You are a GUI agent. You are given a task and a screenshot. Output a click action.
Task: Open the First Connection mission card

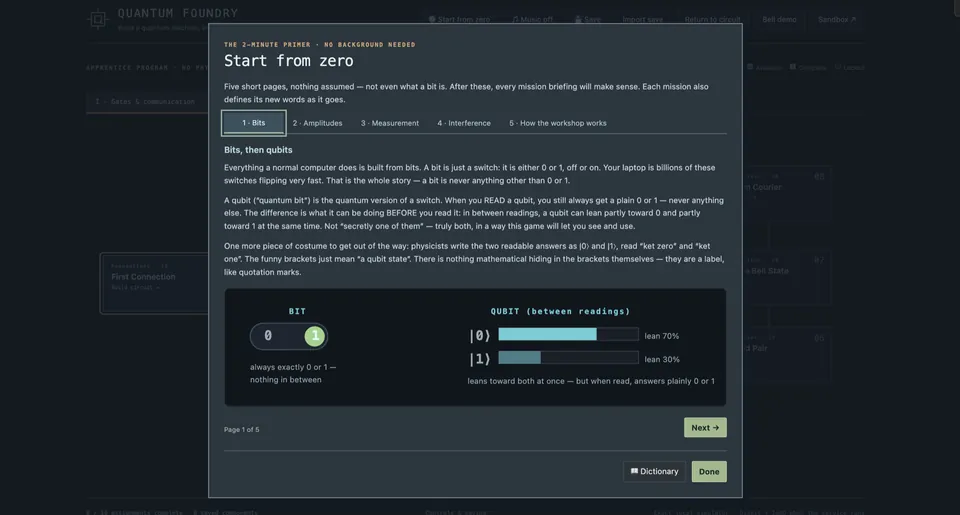click(154, 283)
